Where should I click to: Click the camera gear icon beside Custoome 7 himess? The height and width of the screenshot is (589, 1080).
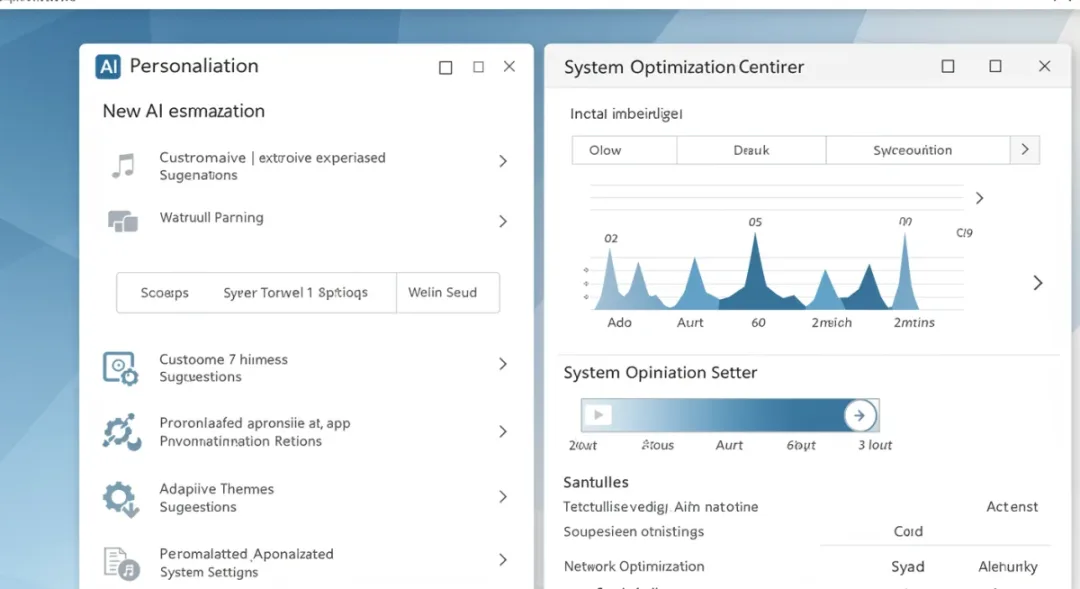pos(121,368)
